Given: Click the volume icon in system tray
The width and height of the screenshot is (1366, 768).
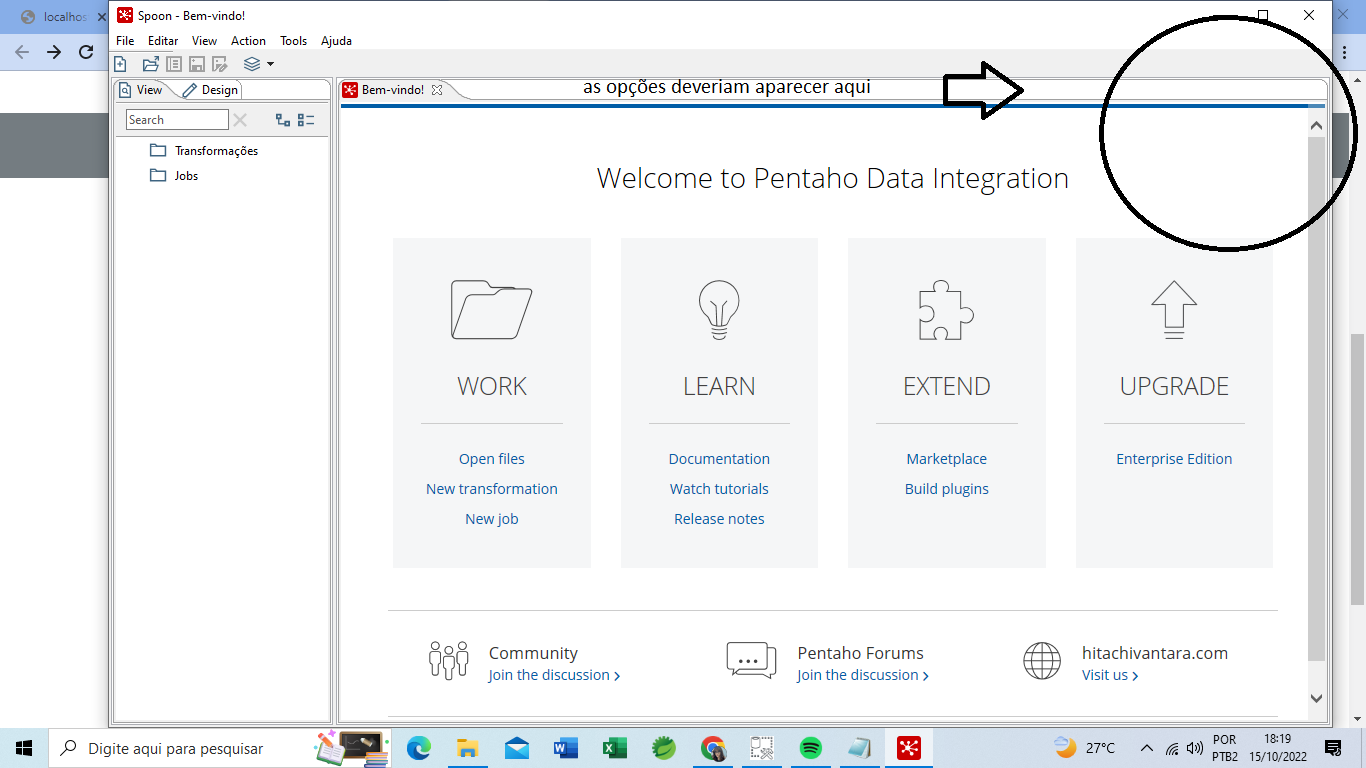Looking at the screenshot, I should click(x=1194, y=748).
